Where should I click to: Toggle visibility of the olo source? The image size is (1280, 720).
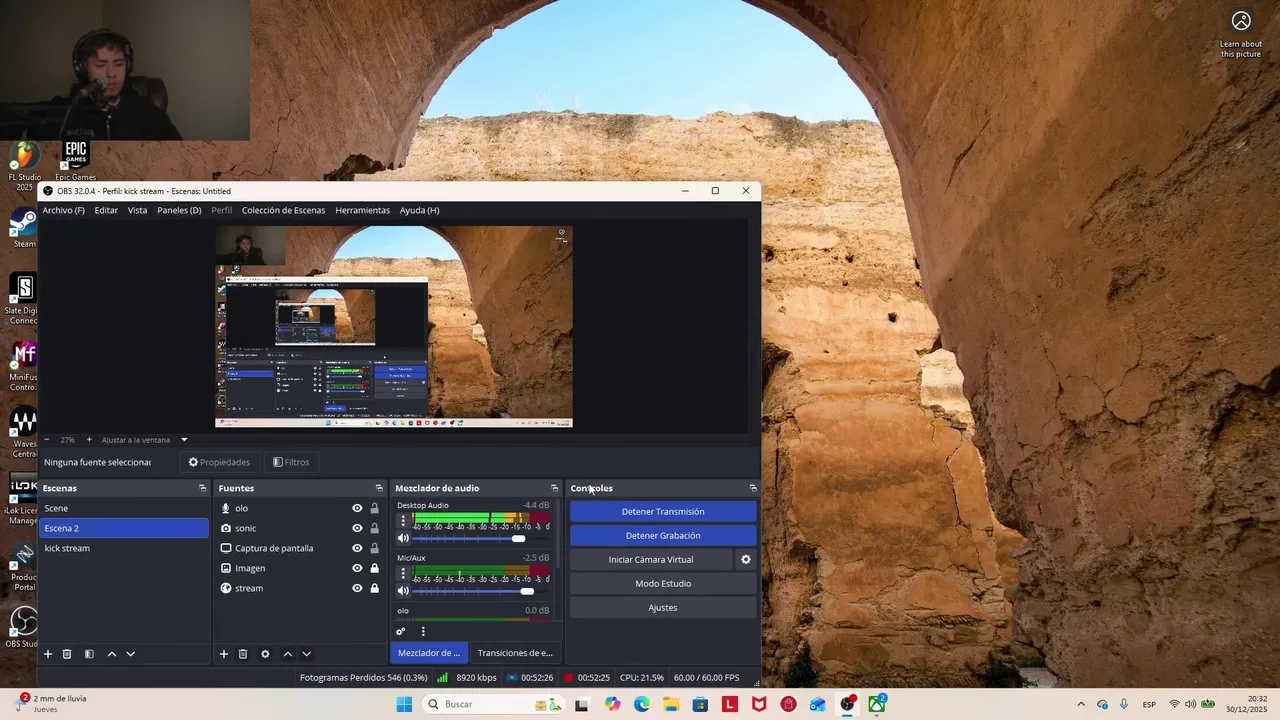(x=357, y=508)
